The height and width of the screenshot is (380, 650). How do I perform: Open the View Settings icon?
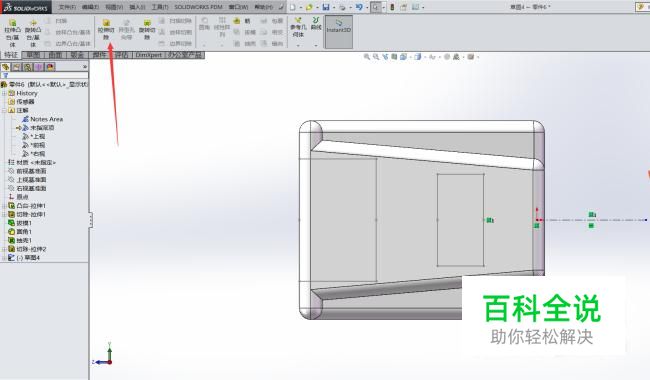tap(471, 57)
